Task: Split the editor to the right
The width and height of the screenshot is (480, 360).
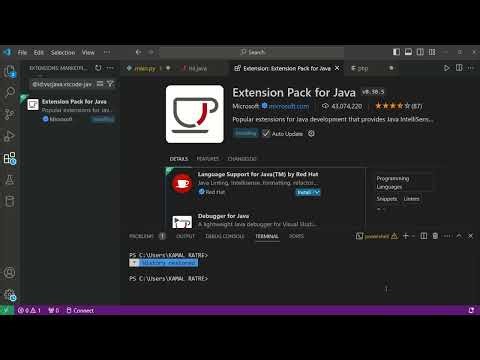Action: 459,68
